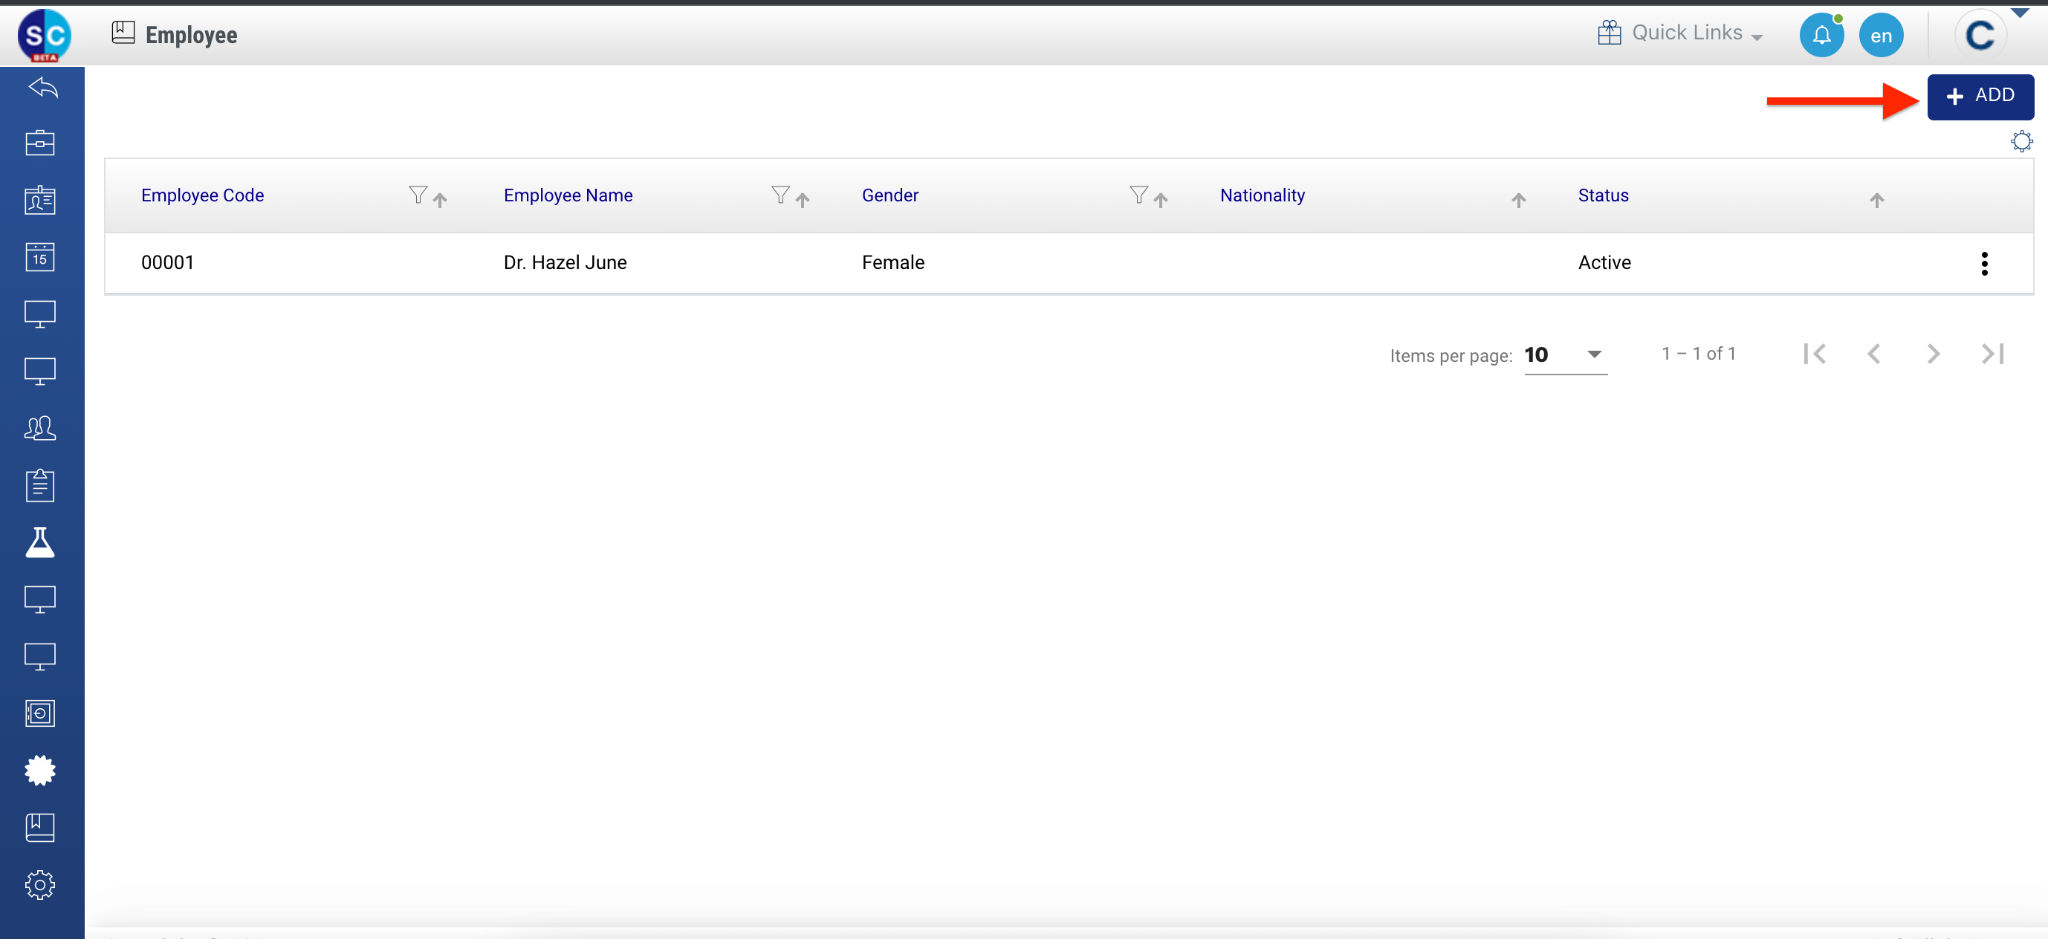Expand the Quick Links dropdown
The height and width of the screenshot is (939, 2048).
[x=1680, y=33]
